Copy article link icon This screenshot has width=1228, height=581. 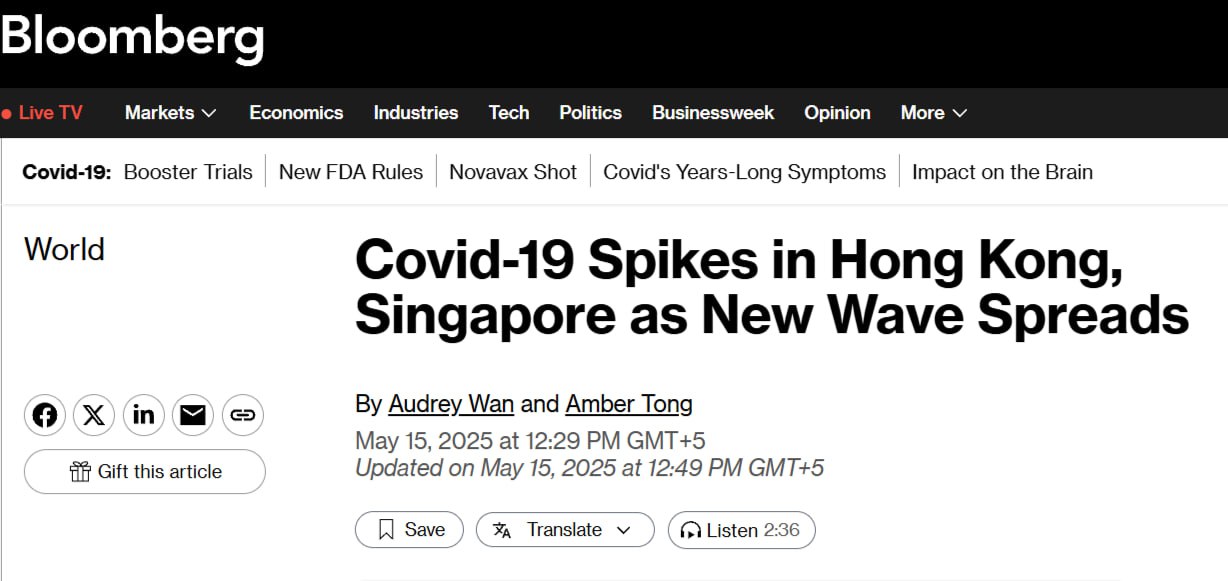[242, 415]
